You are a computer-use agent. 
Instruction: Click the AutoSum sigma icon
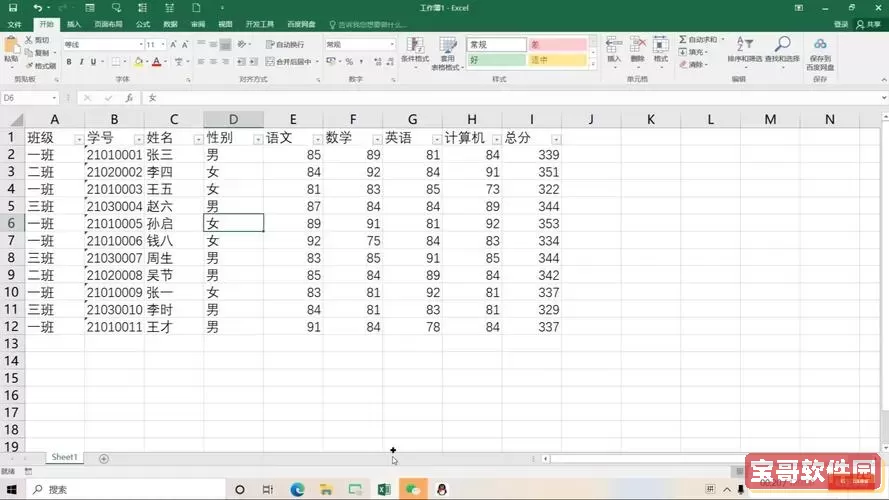tap(683, 40)
